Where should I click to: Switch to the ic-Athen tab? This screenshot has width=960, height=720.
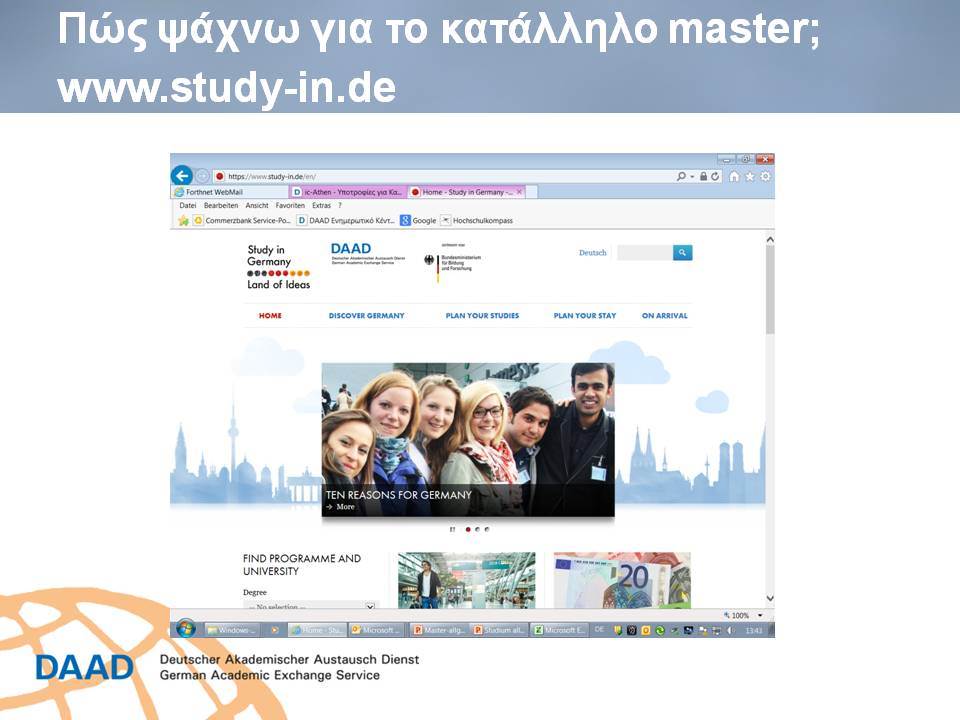(348, 192)
